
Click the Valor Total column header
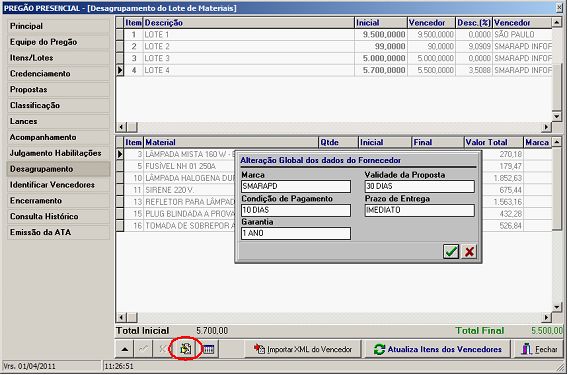pyautogui.click(x=493, y=142)
